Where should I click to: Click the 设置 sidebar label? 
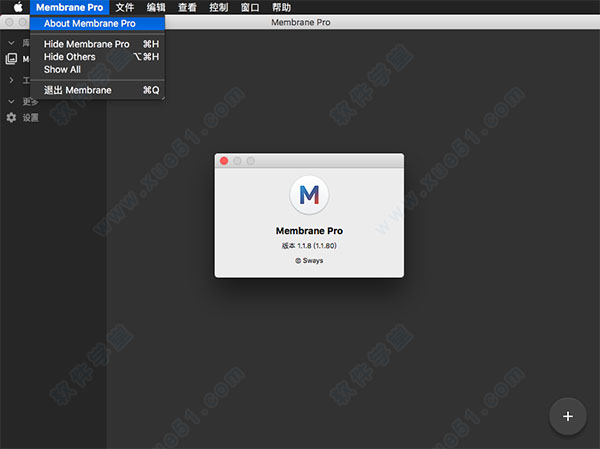coord(31,118)
